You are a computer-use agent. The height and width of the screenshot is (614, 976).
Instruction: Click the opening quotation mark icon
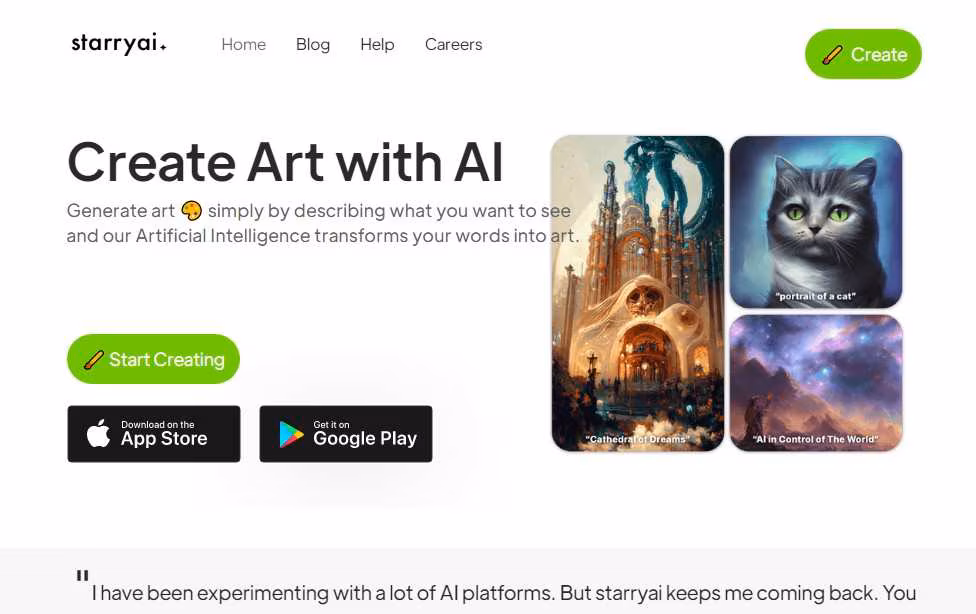pos(82,575)
